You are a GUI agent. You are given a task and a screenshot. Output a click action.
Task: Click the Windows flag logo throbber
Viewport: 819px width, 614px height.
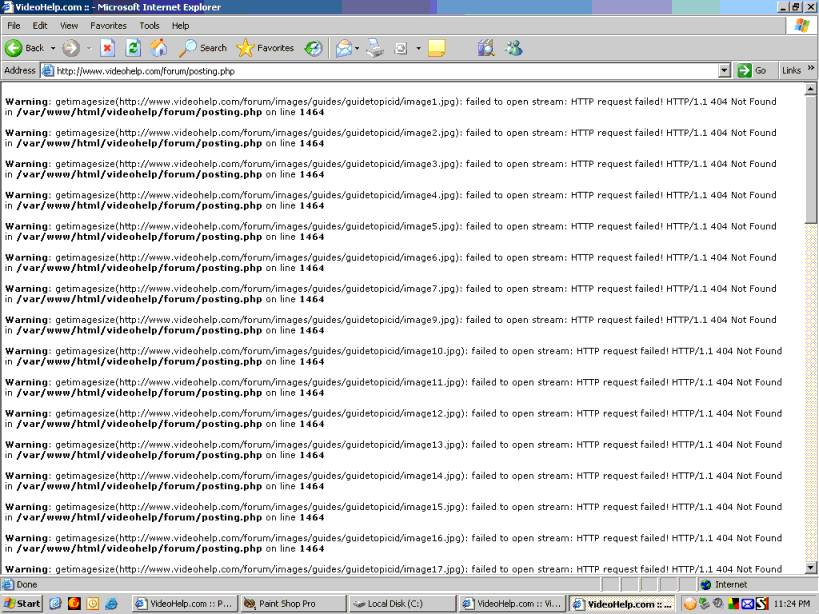tap(802, 26)
